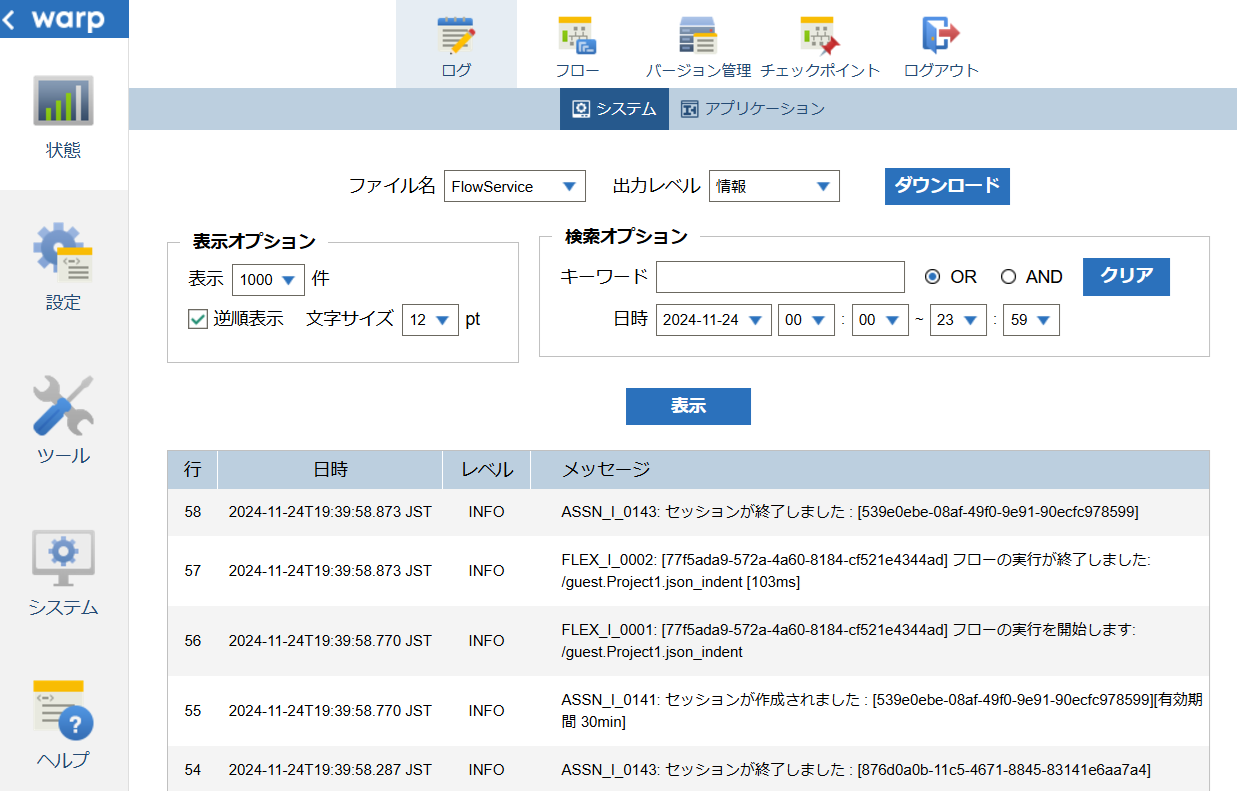
Task: Select the ログ notepad icon
Action: pyautogui.click(x=456, y=34)
